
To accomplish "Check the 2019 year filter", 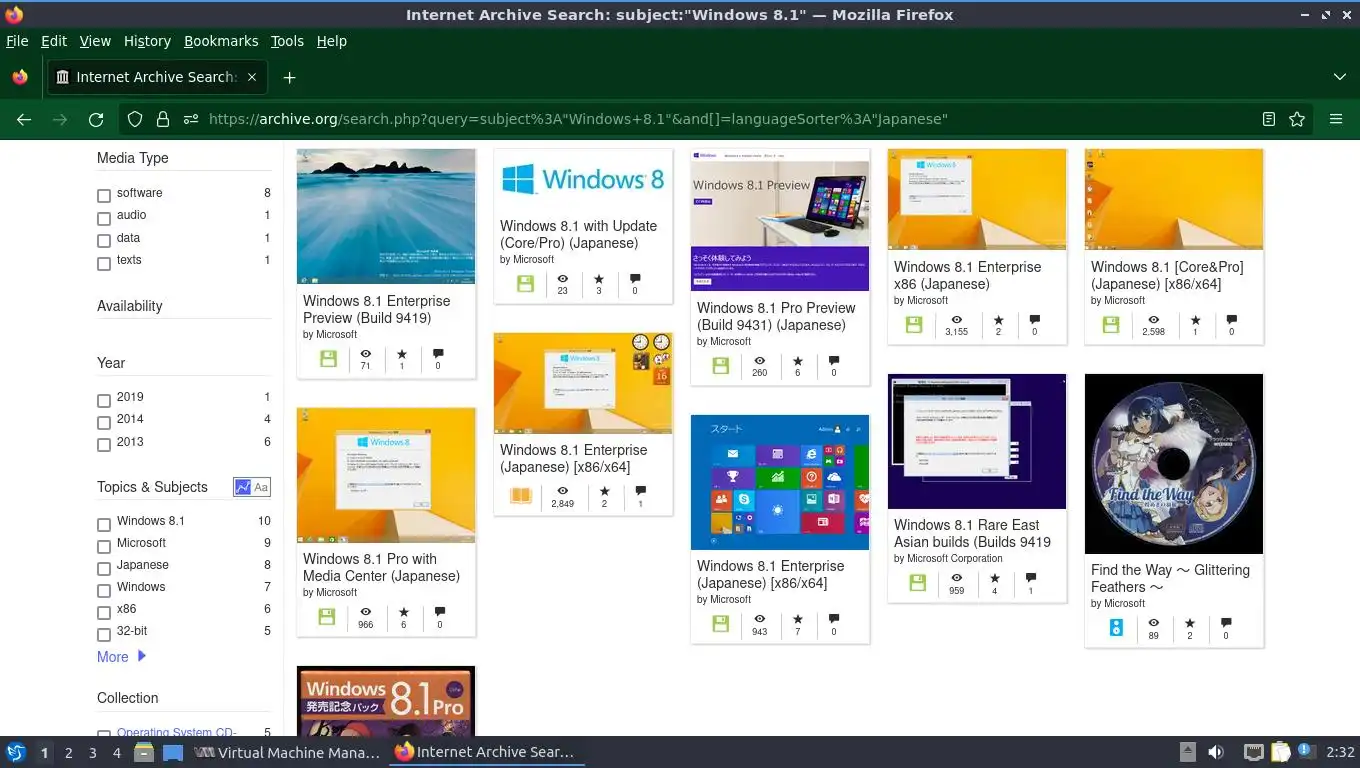I will 104,400.
